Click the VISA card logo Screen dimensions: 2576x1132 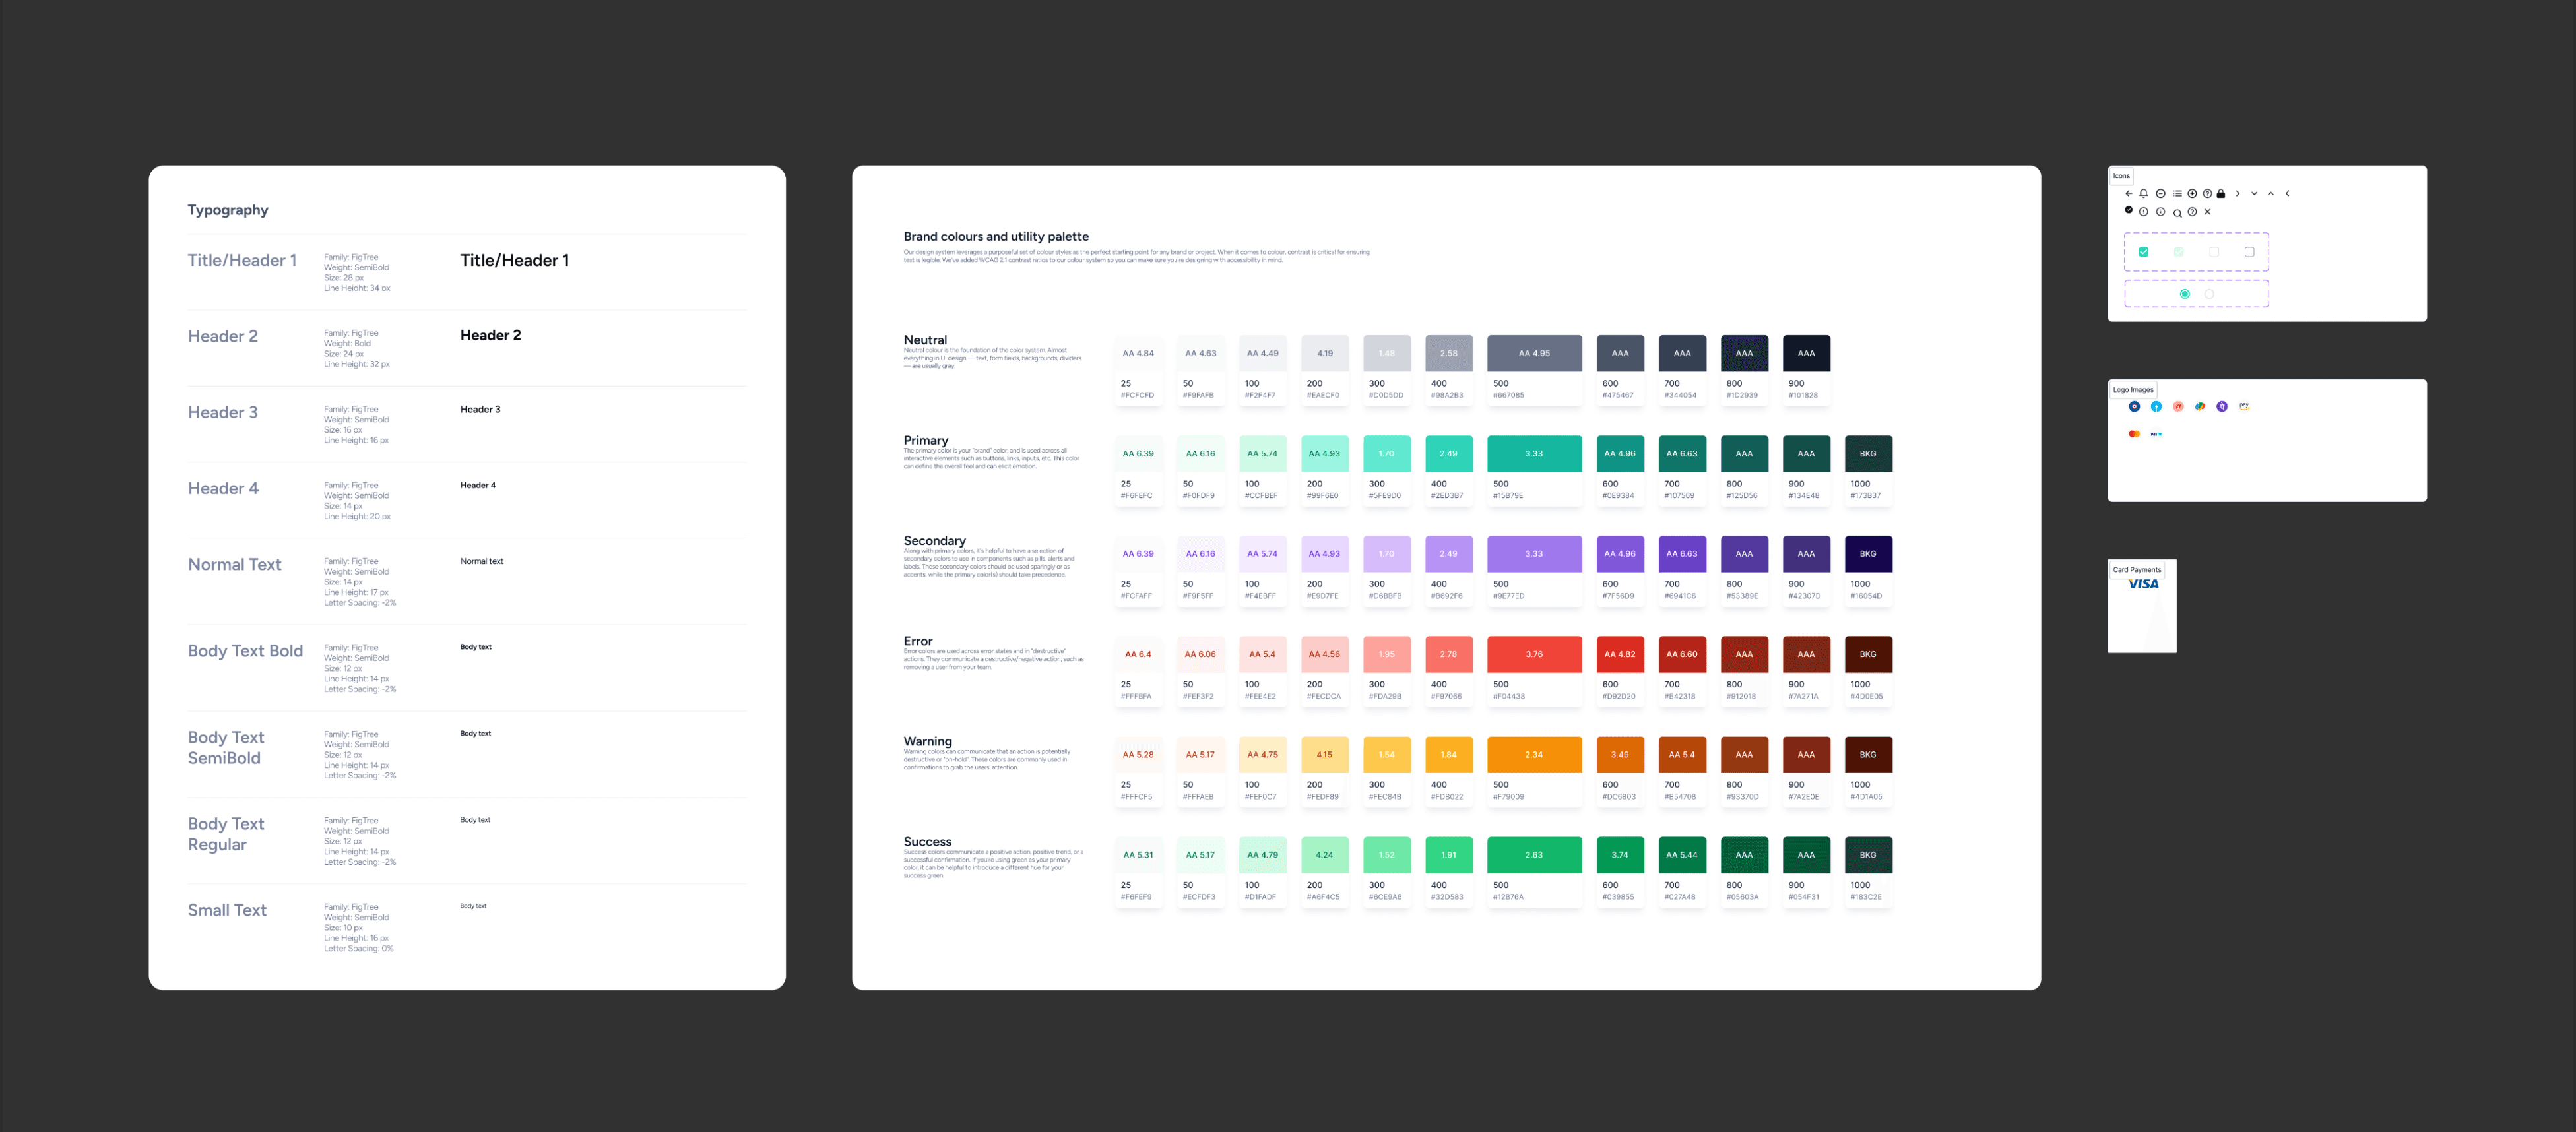point(2143,585)
